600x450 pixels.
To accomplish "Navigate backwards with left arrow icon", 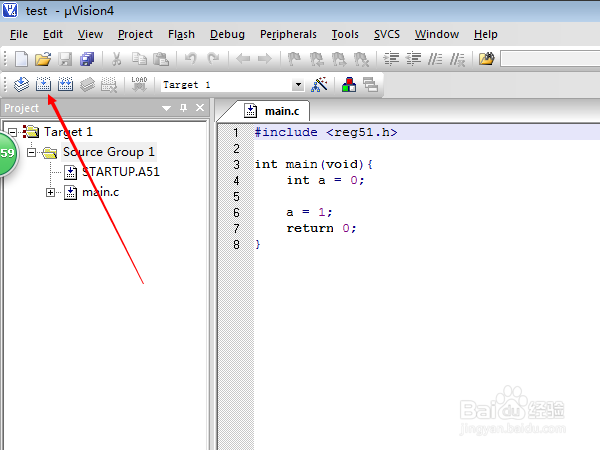I will pos(243,59).
